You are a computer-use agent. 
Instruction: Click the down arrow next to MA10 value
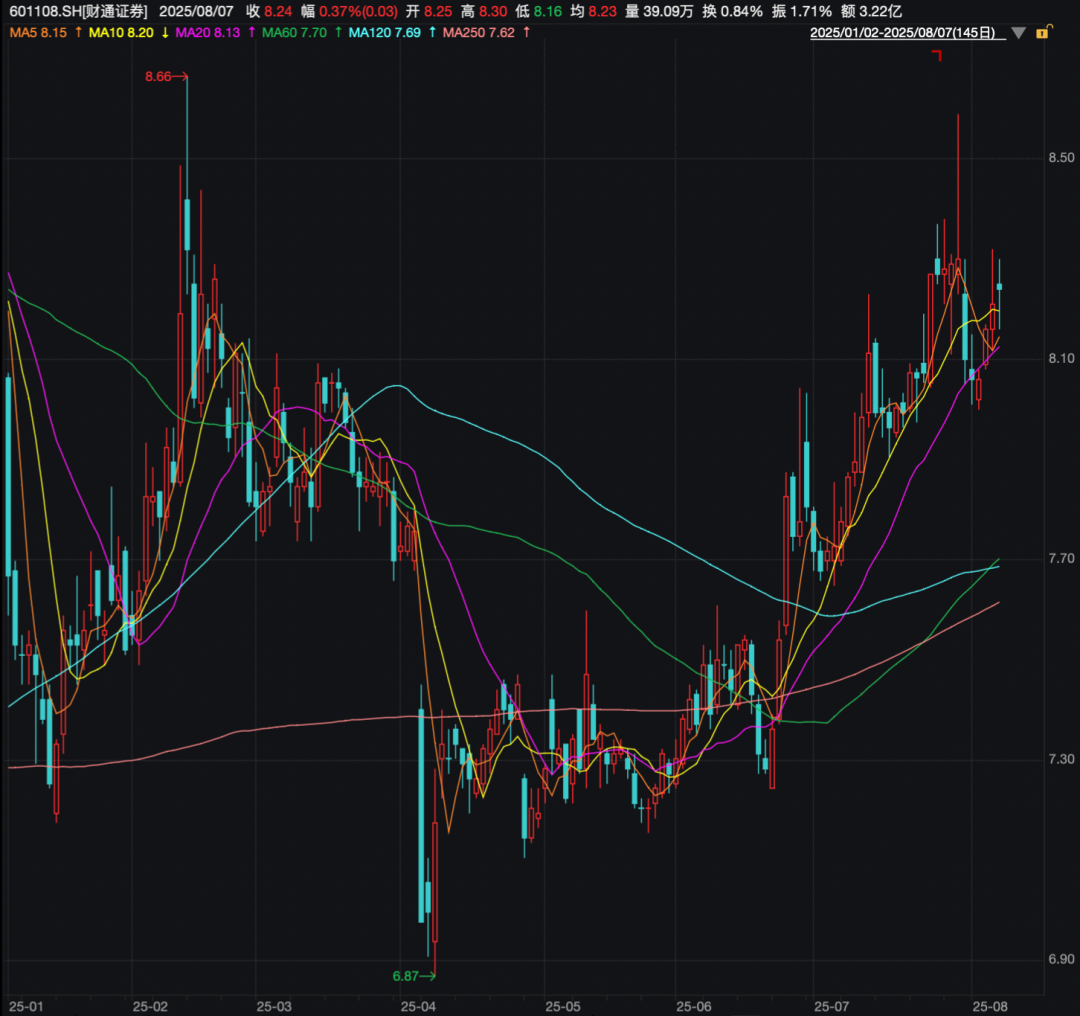(164, 33)
